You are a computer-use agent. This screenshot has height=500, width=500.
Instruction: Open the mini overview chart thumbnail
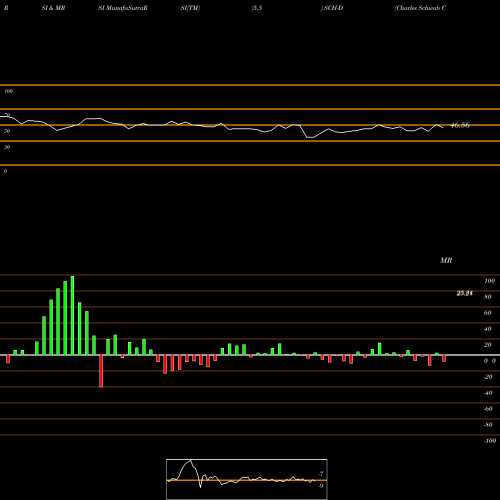tap(247, 479)
